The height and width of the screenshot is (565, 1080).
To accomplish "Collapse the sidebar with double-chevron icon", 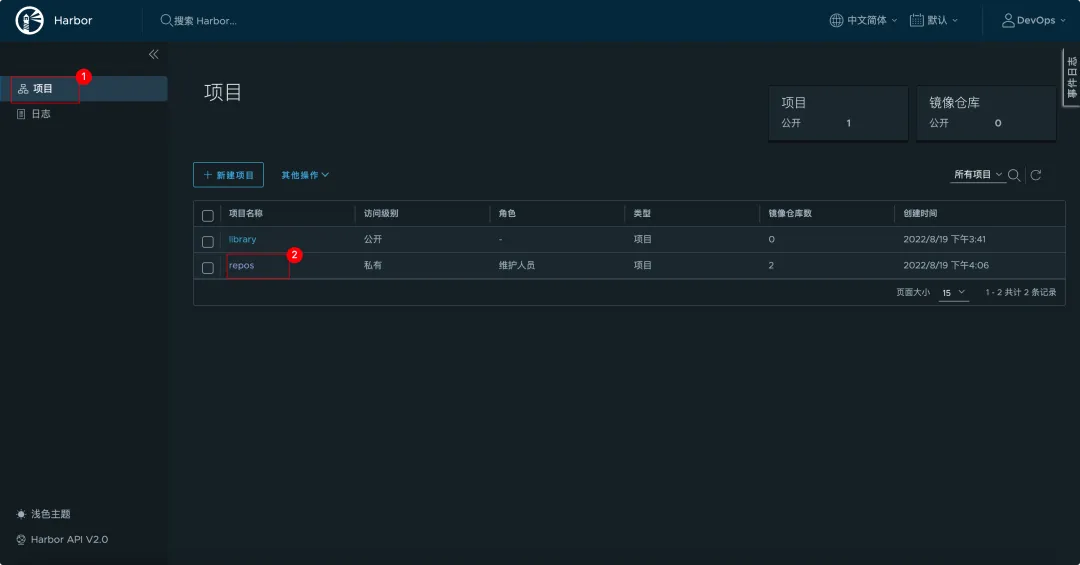I will point(154,54).
